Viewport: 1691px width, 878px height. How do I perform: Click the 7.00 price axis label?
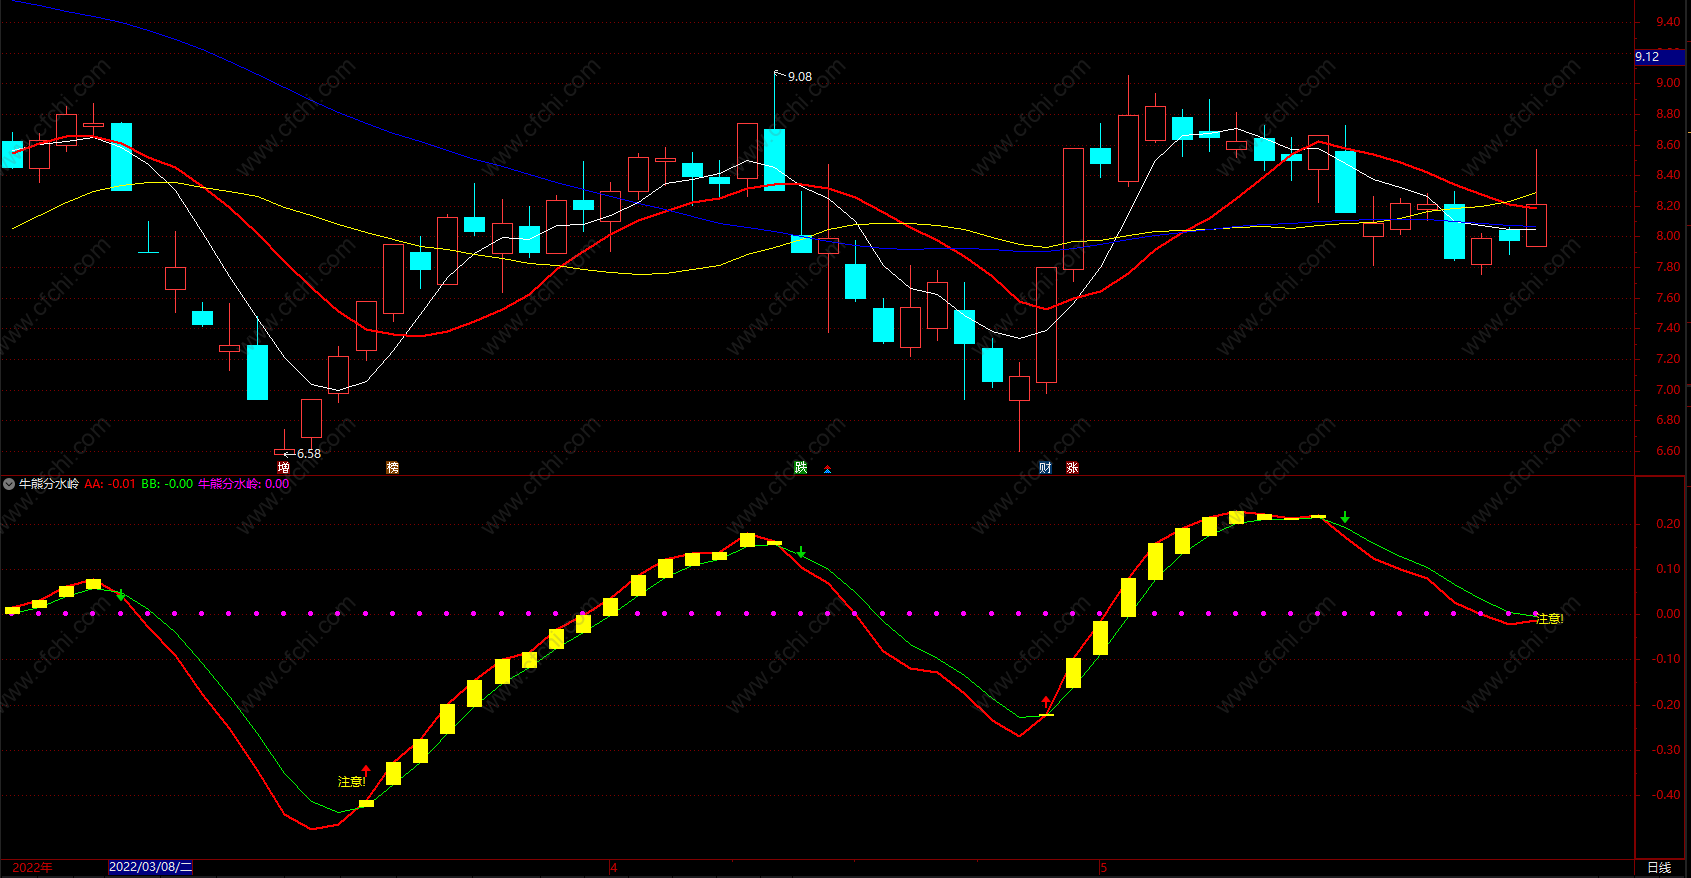click(x=1668, y=390)
